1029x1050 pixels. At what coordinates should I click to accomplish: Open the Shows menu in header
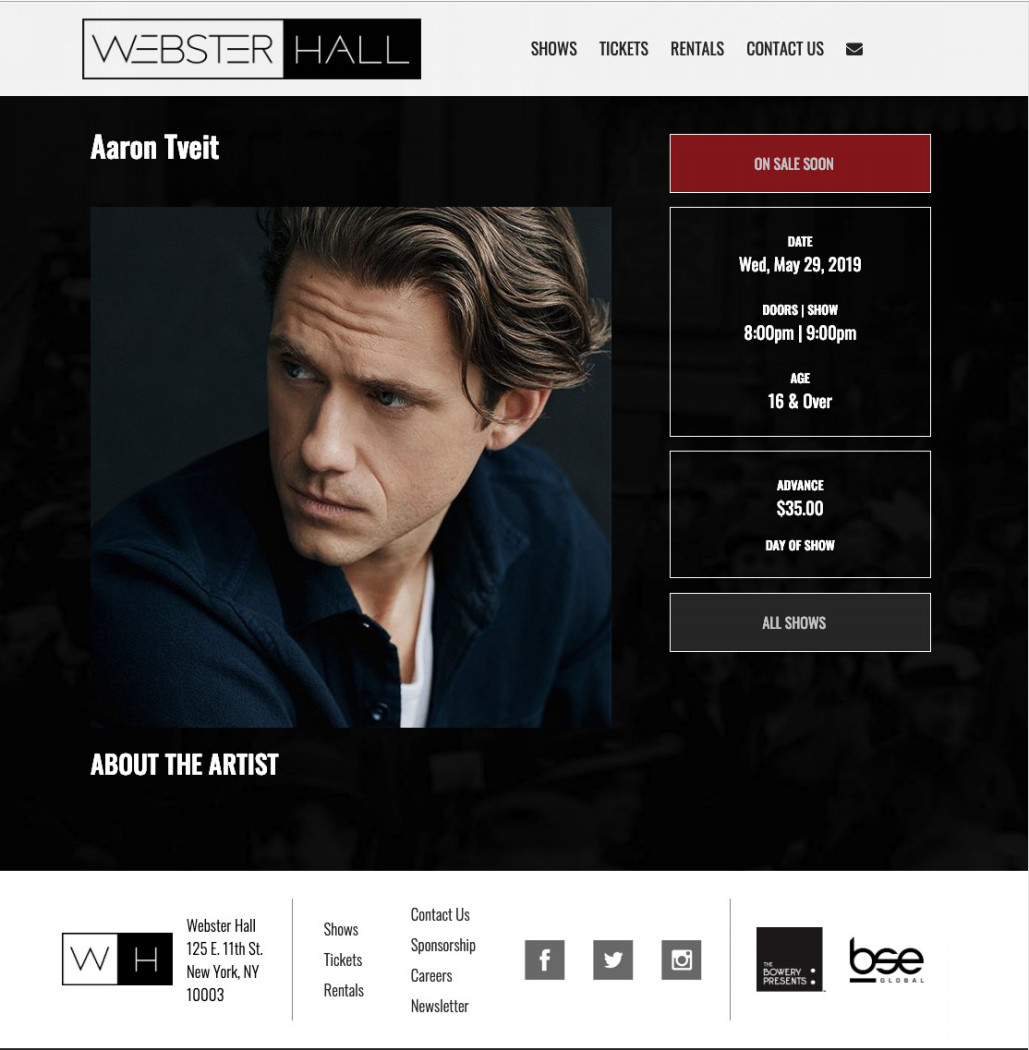[x=554, y=49]
